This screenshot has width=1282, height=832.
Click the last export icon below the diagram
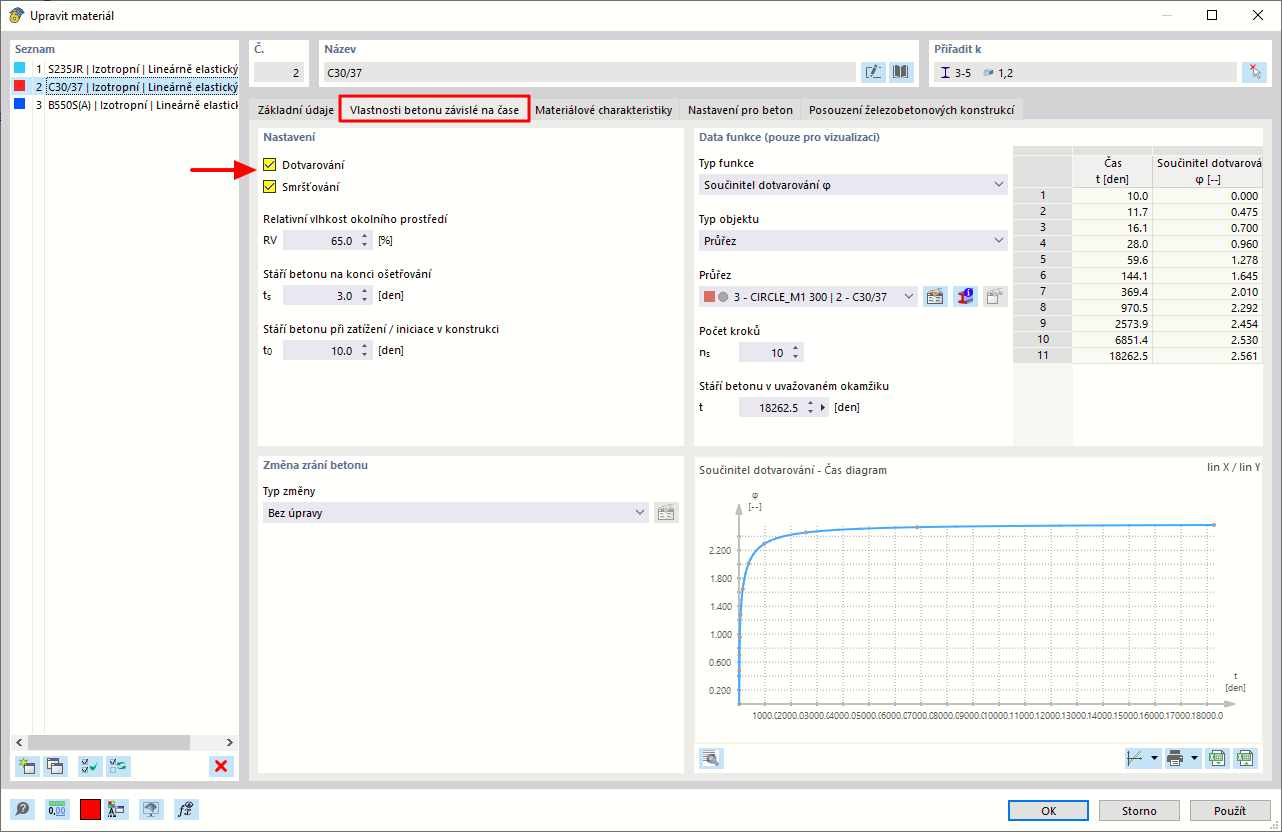pos(1245,758)
